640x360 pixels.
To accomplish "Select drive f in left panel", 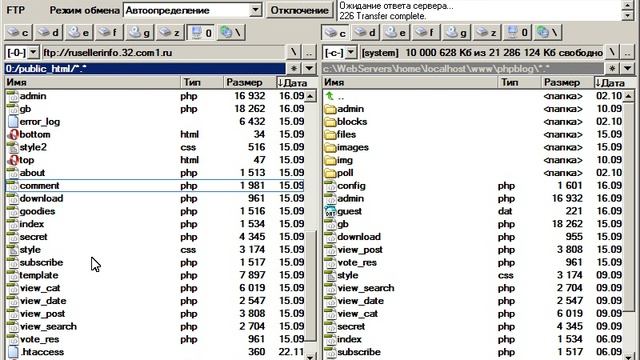I will (109, 33).
